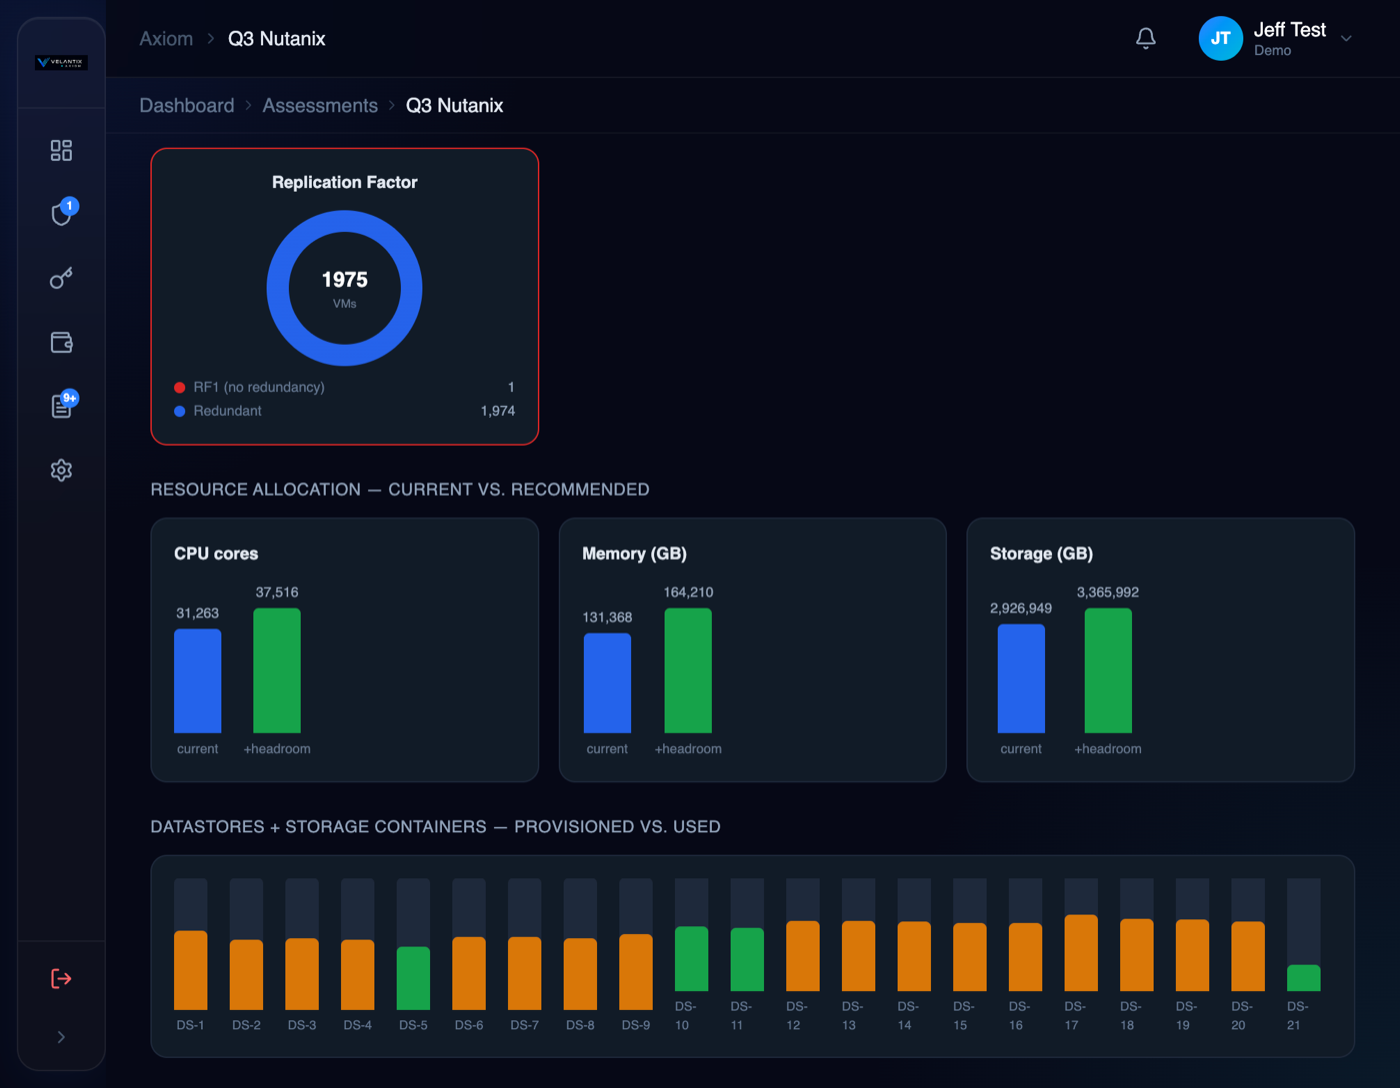Open the dashboard grid icon in sidebar
The width and height of the screenshot is (1400, 1088).
click(x=61, y=150)
